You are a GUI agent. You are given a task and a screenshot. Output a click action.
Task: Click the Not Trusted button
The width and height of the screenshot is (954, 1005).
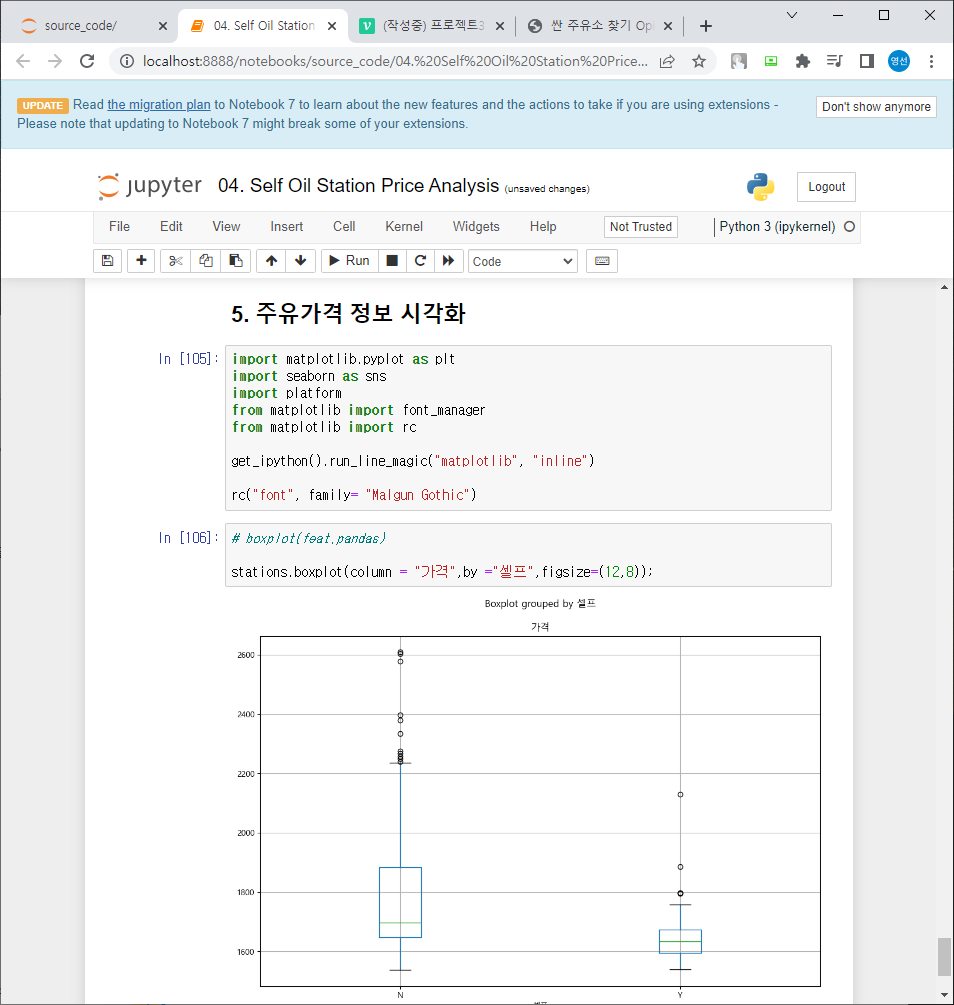tap(640, 227)
